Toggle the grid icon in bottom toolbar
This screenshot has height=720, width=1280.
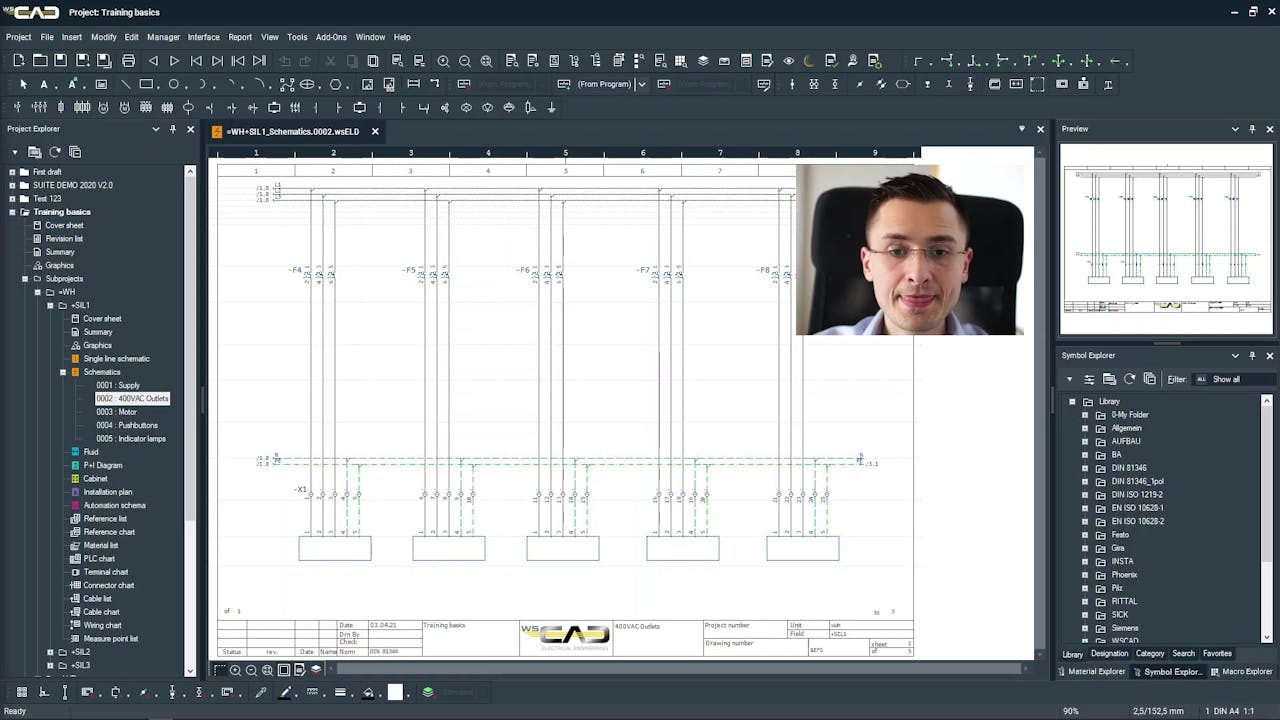[x=22, y=692]
